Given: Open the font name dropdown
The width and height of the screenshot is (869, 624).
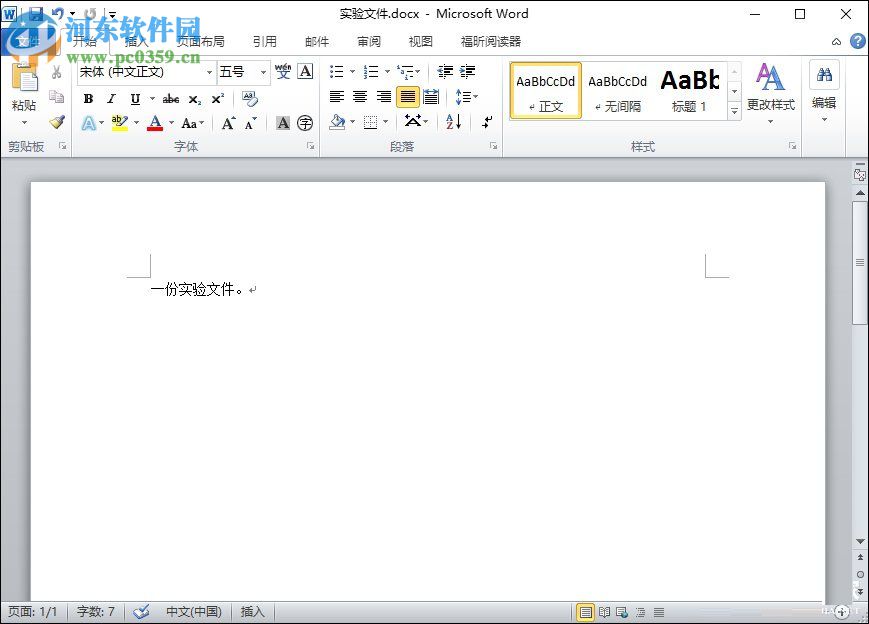Looking at the screenshot, I should pos(208,72).
